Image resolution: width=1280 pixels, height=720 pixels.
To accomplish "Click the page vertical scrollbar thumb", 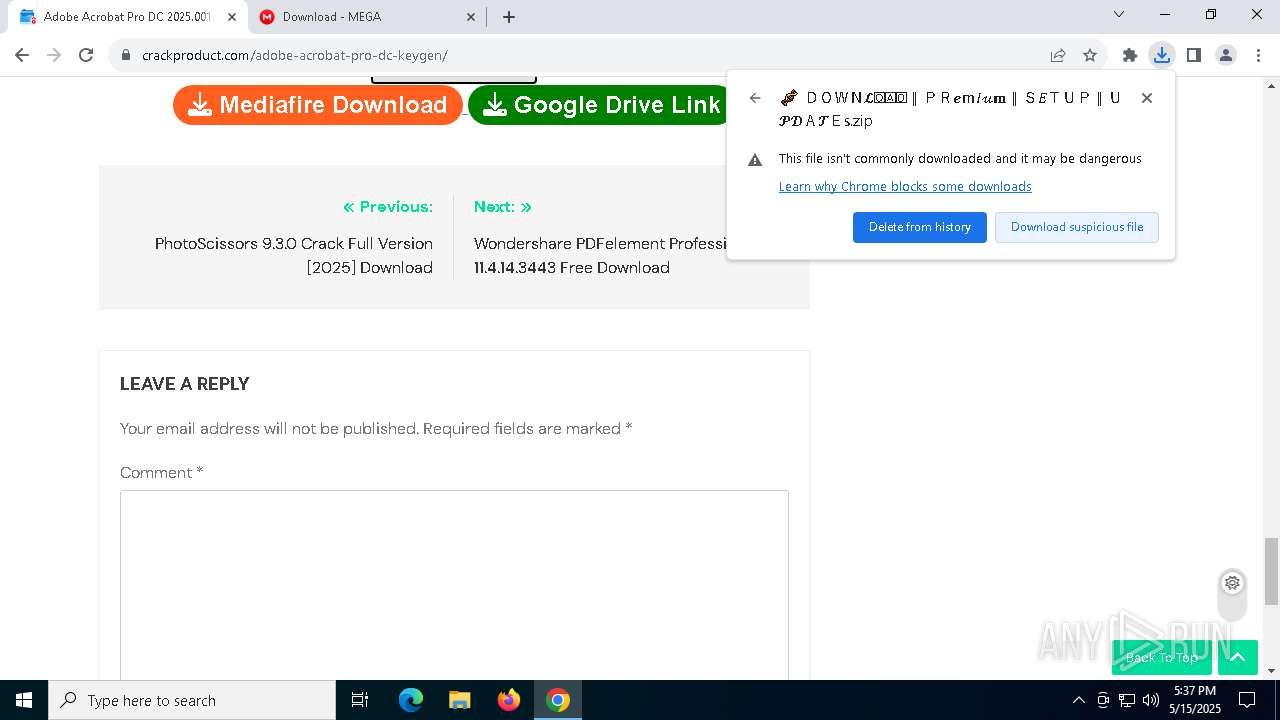I will pos(1271,571).
